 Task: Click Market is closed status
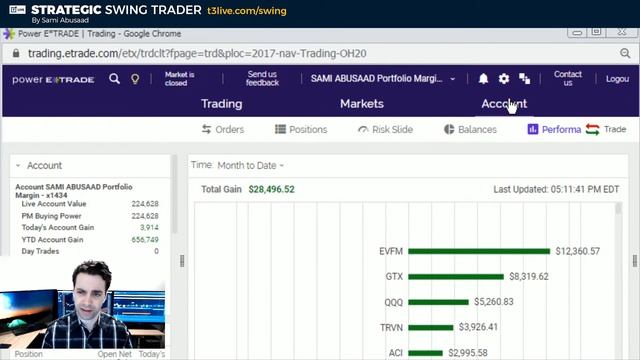point(179,79)
